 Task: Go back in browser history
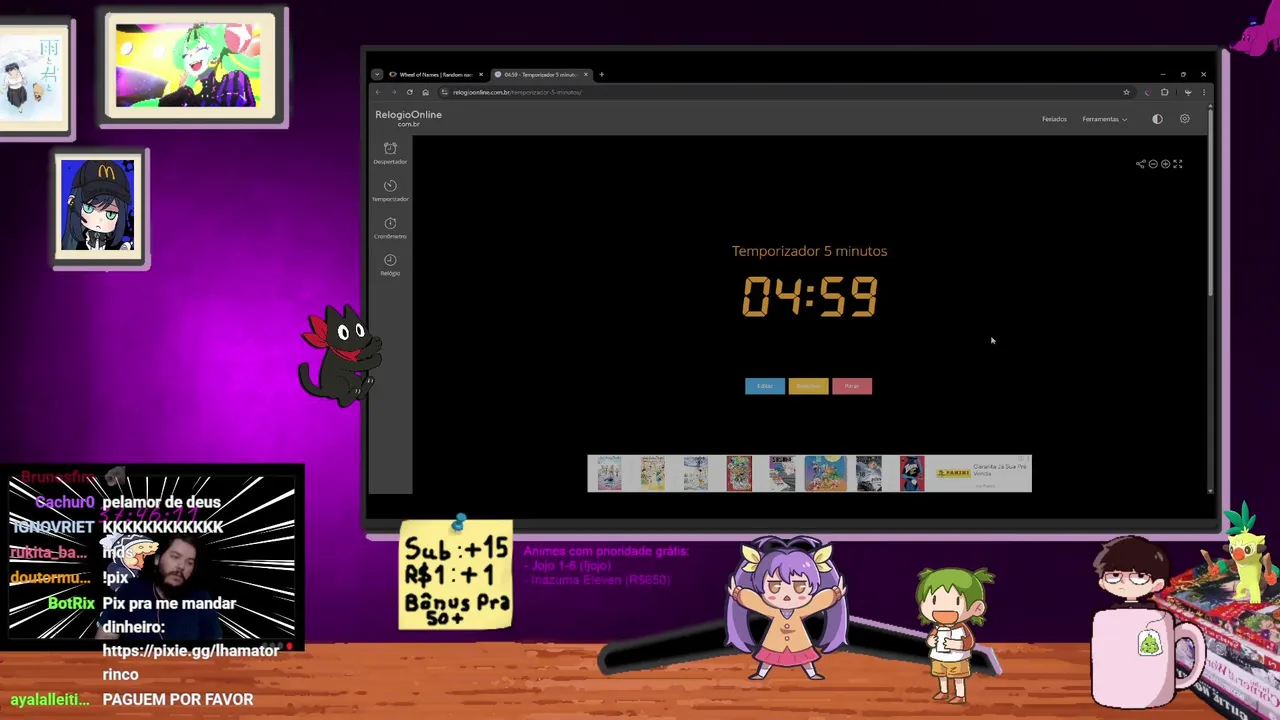(x=378, y=92)
